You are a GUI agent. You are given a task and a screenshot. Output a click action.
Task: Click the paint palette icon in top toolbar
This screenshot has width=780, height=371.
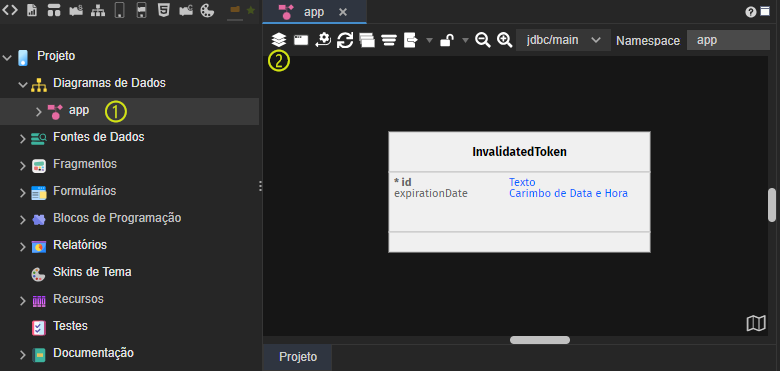(x=207, y=10)
